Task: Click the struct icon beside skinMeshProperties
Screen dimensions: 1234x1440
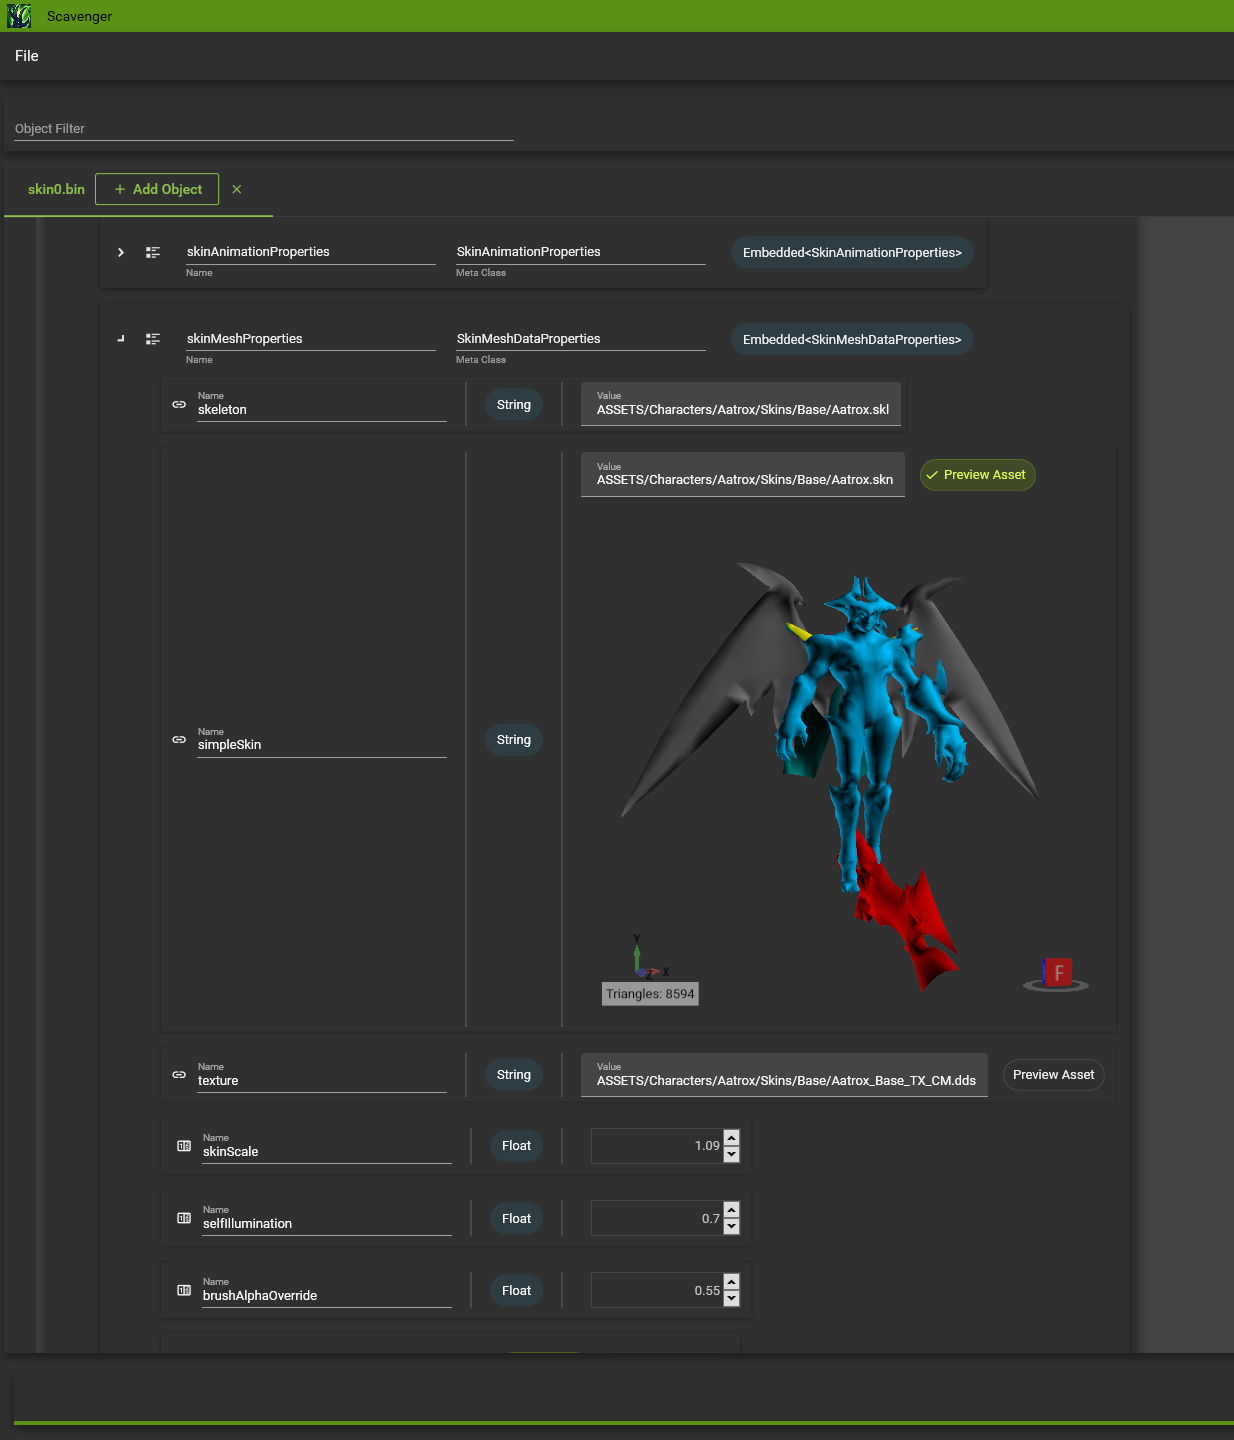Action: tap(153, 338)
